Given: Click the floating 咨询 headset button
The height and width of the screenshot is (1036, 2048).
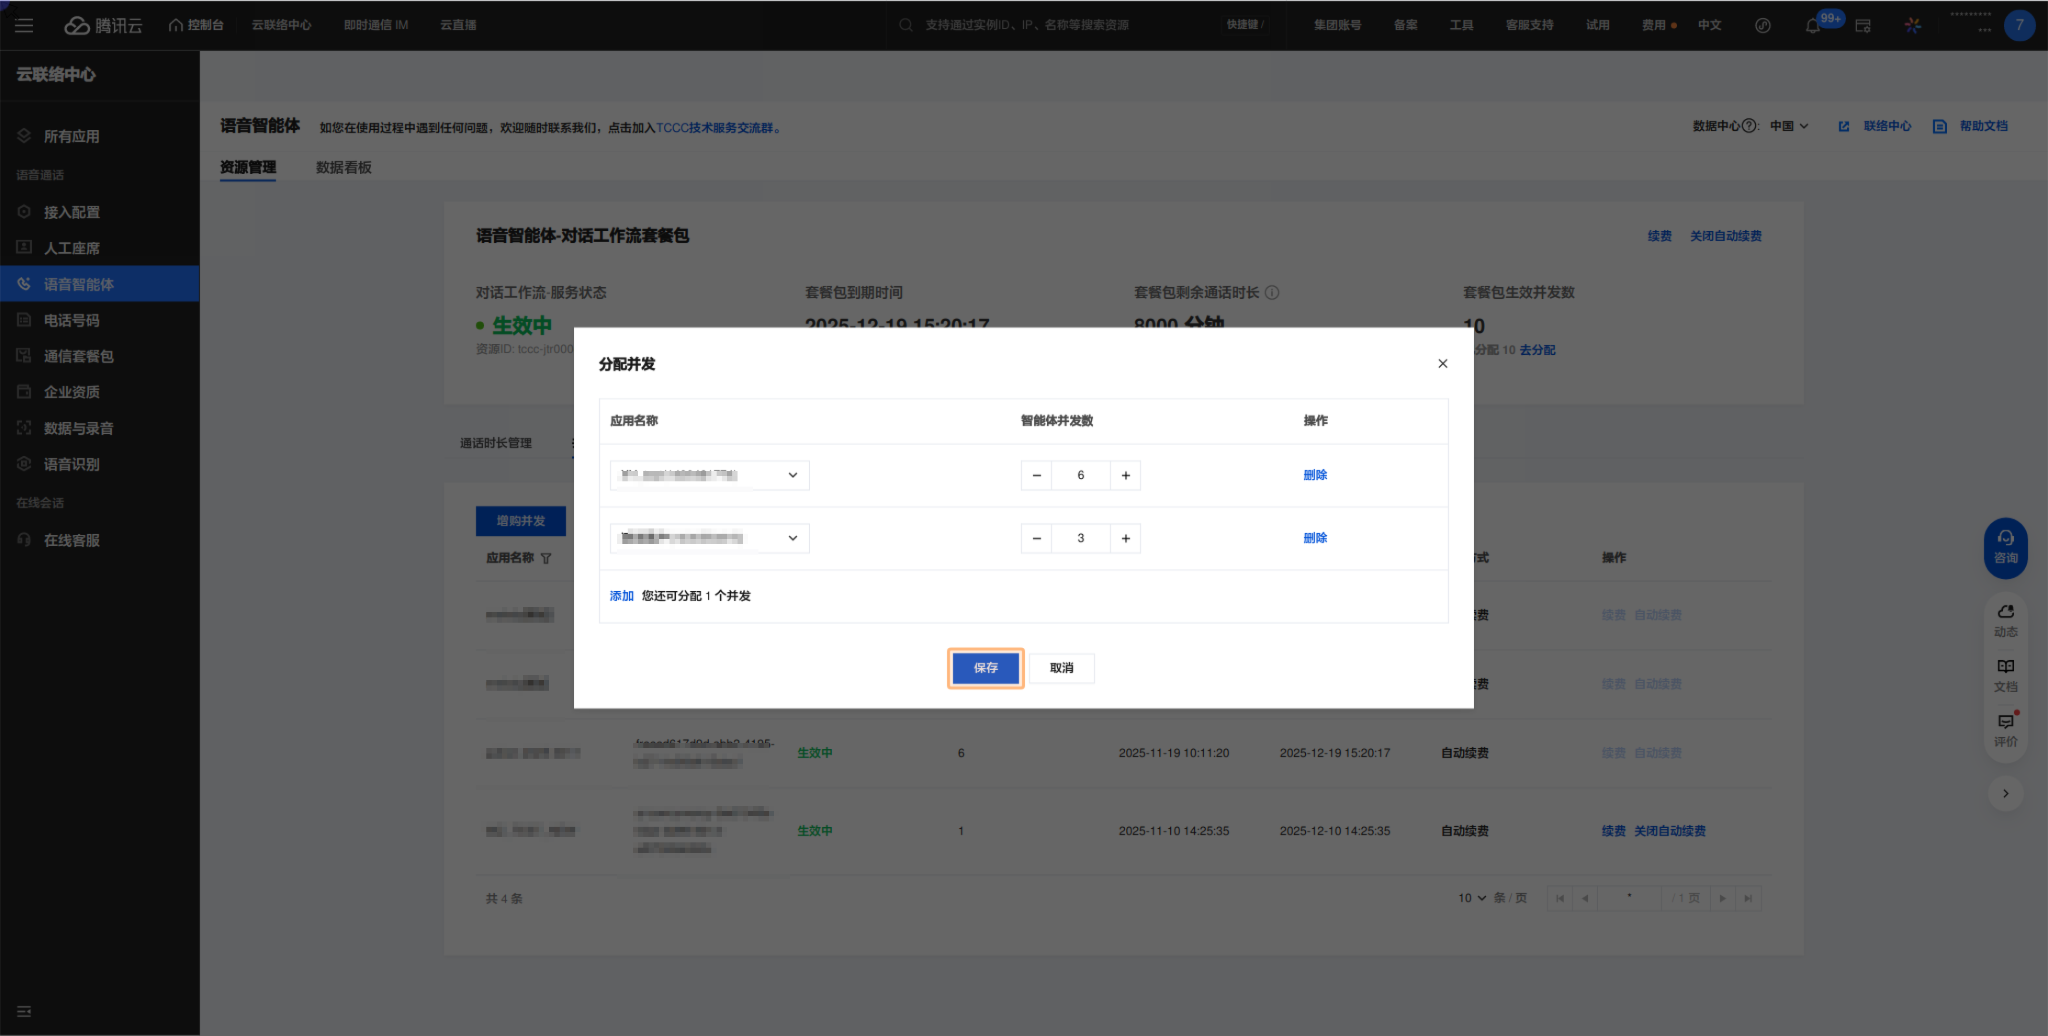Looking at the screenshot, I should click(x=2005, y=547).
